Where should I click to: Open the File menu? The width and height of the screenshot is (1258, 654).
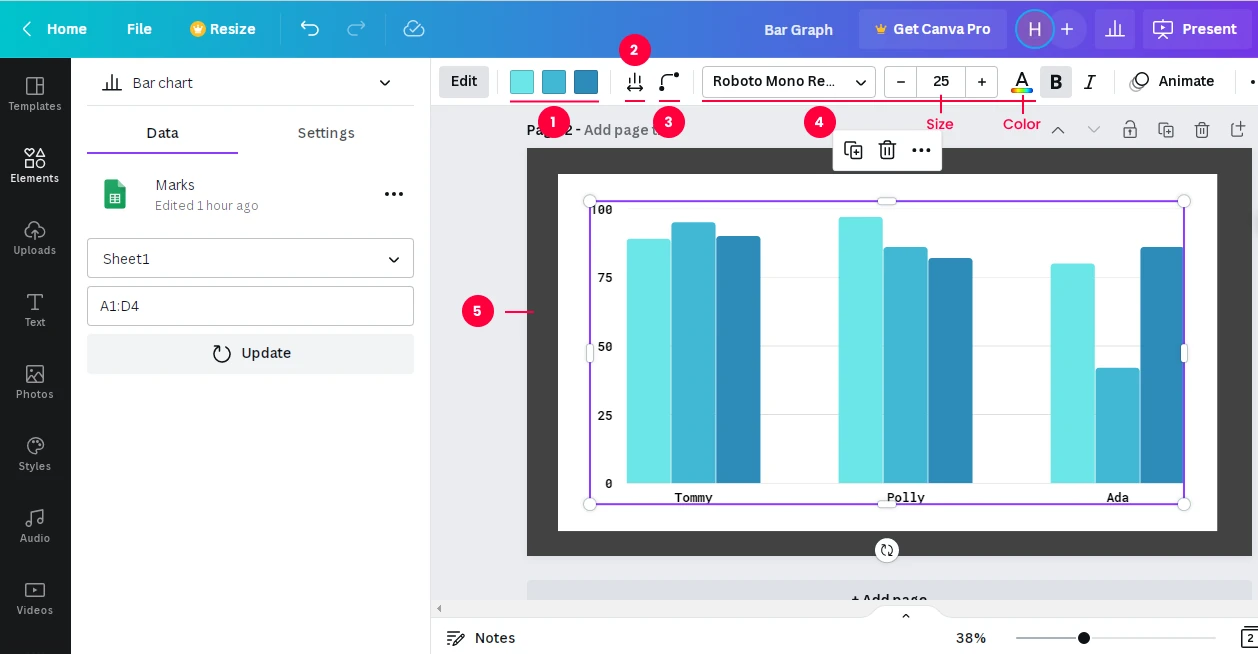[139, 29]
